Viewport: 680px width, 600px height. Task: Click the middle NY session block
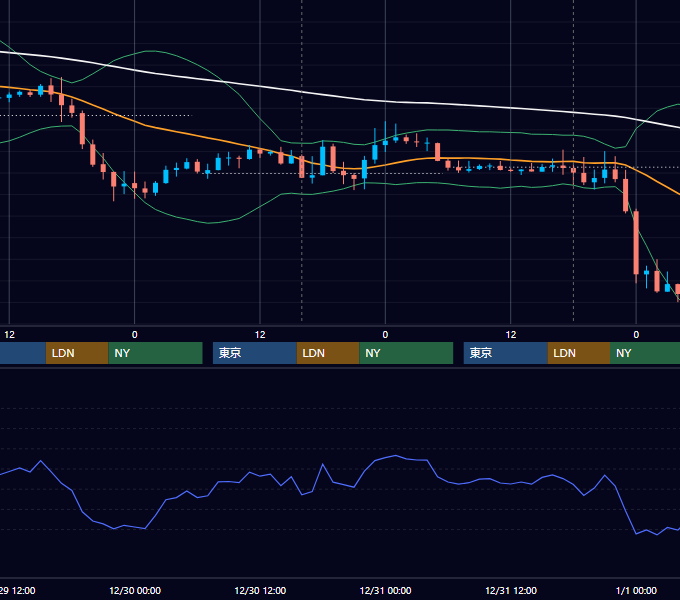406,353
